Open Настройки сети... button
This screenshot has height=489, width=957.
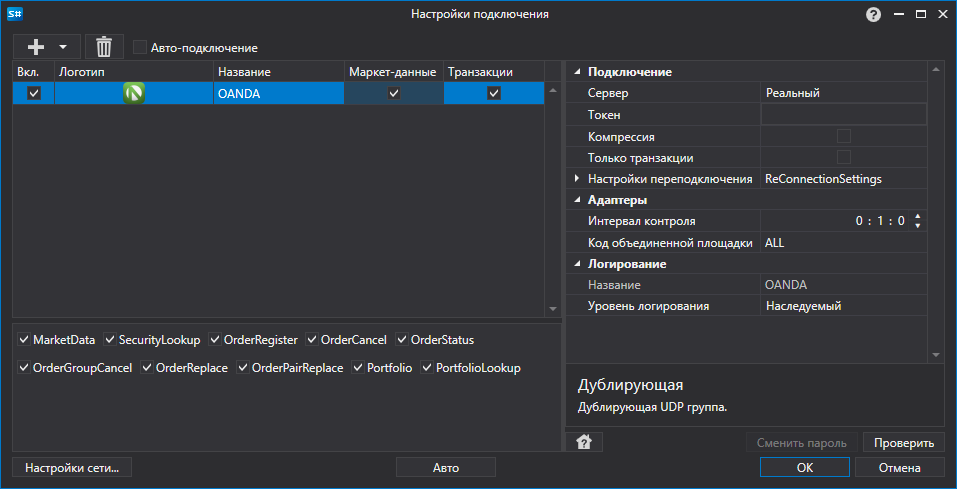tap(72, 468)
